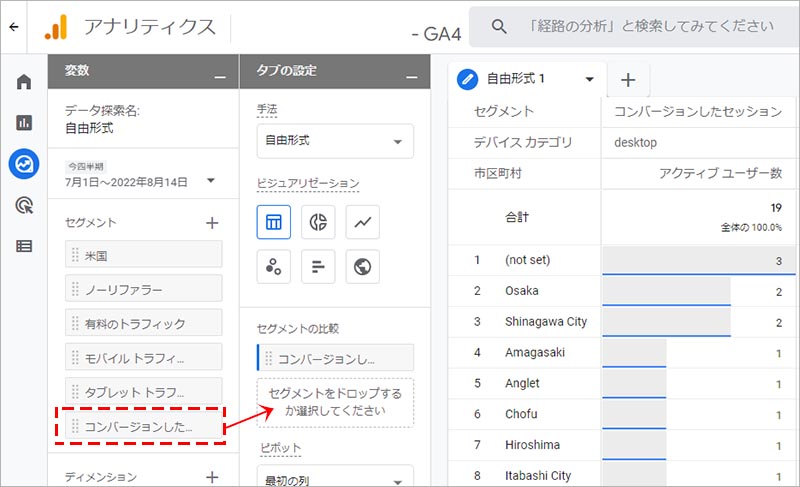The image size is (800, 487).
Task: Open Advertising icon in left sidebar
Action: click(23, 204)
